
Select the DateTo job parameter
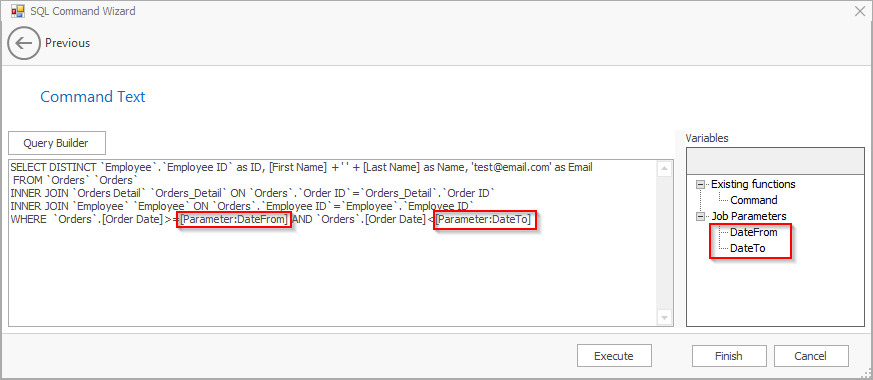pos(747,249)
